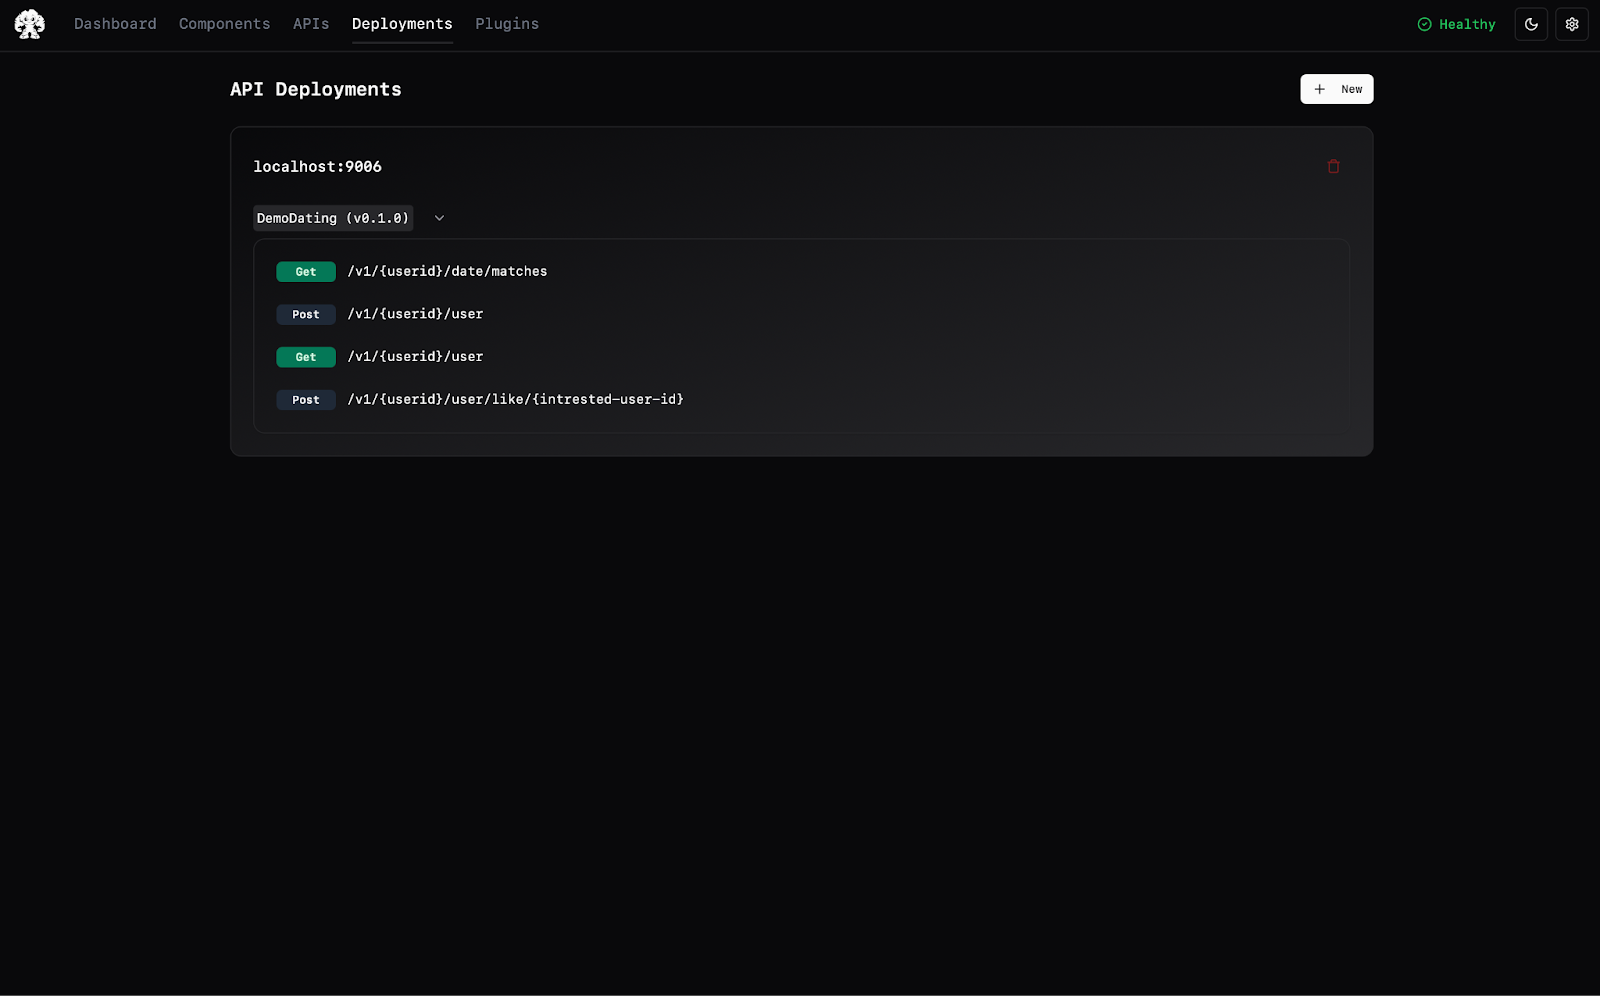Image resolution: width=1600 pixels, height=996 pixels.
Task: Toggle dark mode with moon icon
Action: pos(1531,24)
